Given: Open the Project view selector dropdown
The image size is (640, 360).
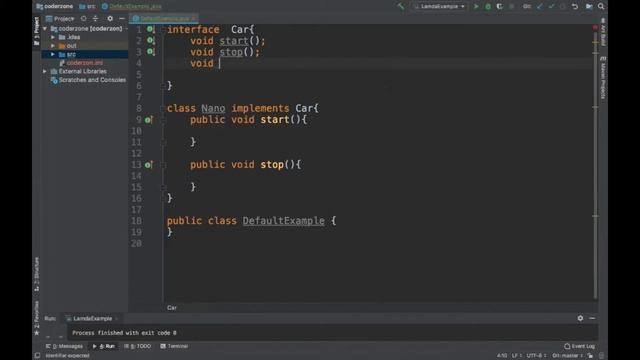Looking at the screenshot, I should click(x=60, y=18).
